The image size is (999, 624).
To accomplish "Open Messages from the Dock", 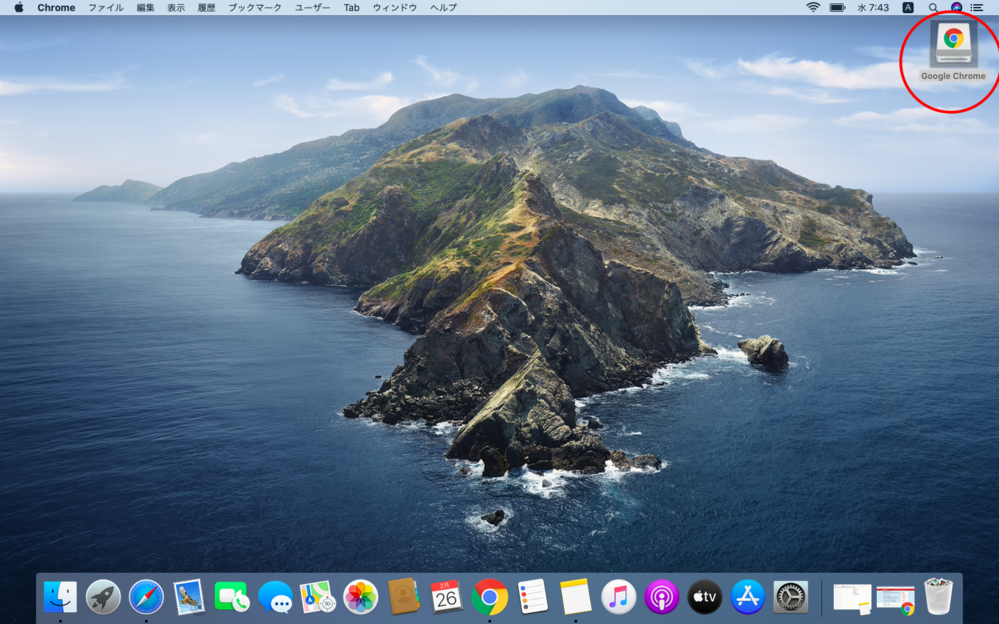I will click(x=275, y=597).
